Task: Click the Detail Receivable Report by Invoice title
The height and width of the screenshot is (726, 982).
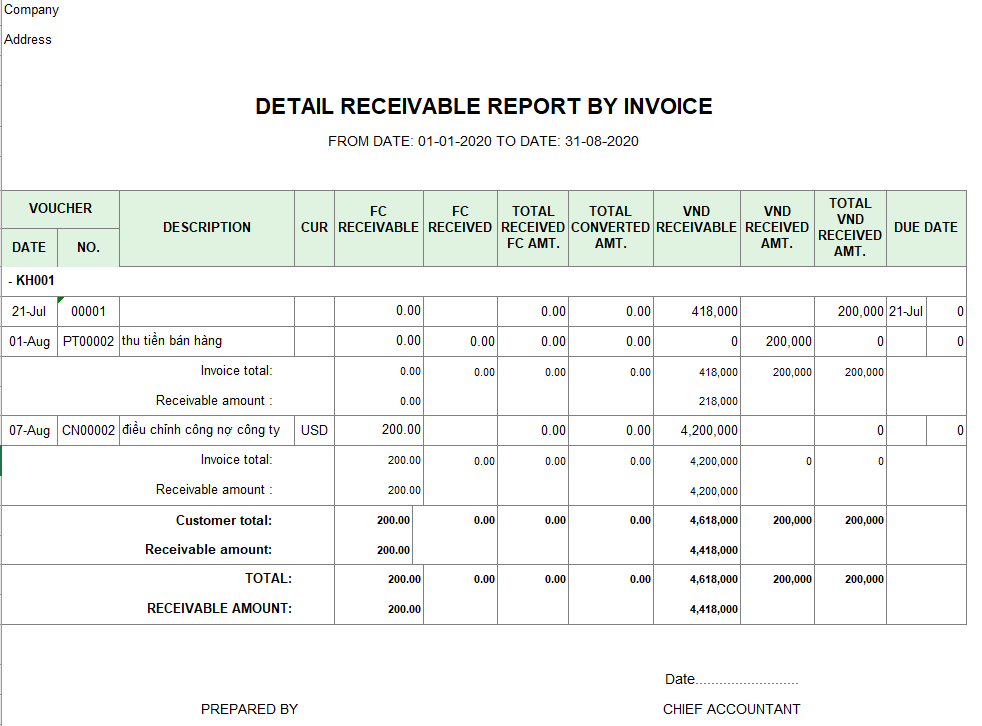Action: 484,107
